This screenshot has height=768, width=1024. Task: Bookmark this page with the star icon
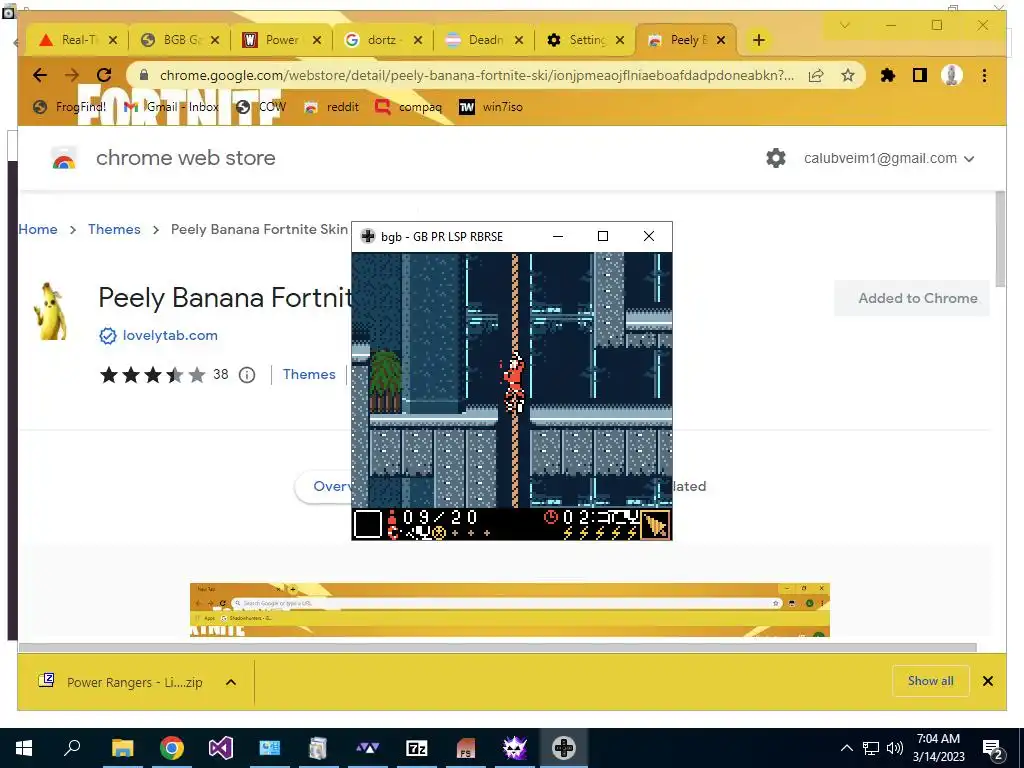848,75
